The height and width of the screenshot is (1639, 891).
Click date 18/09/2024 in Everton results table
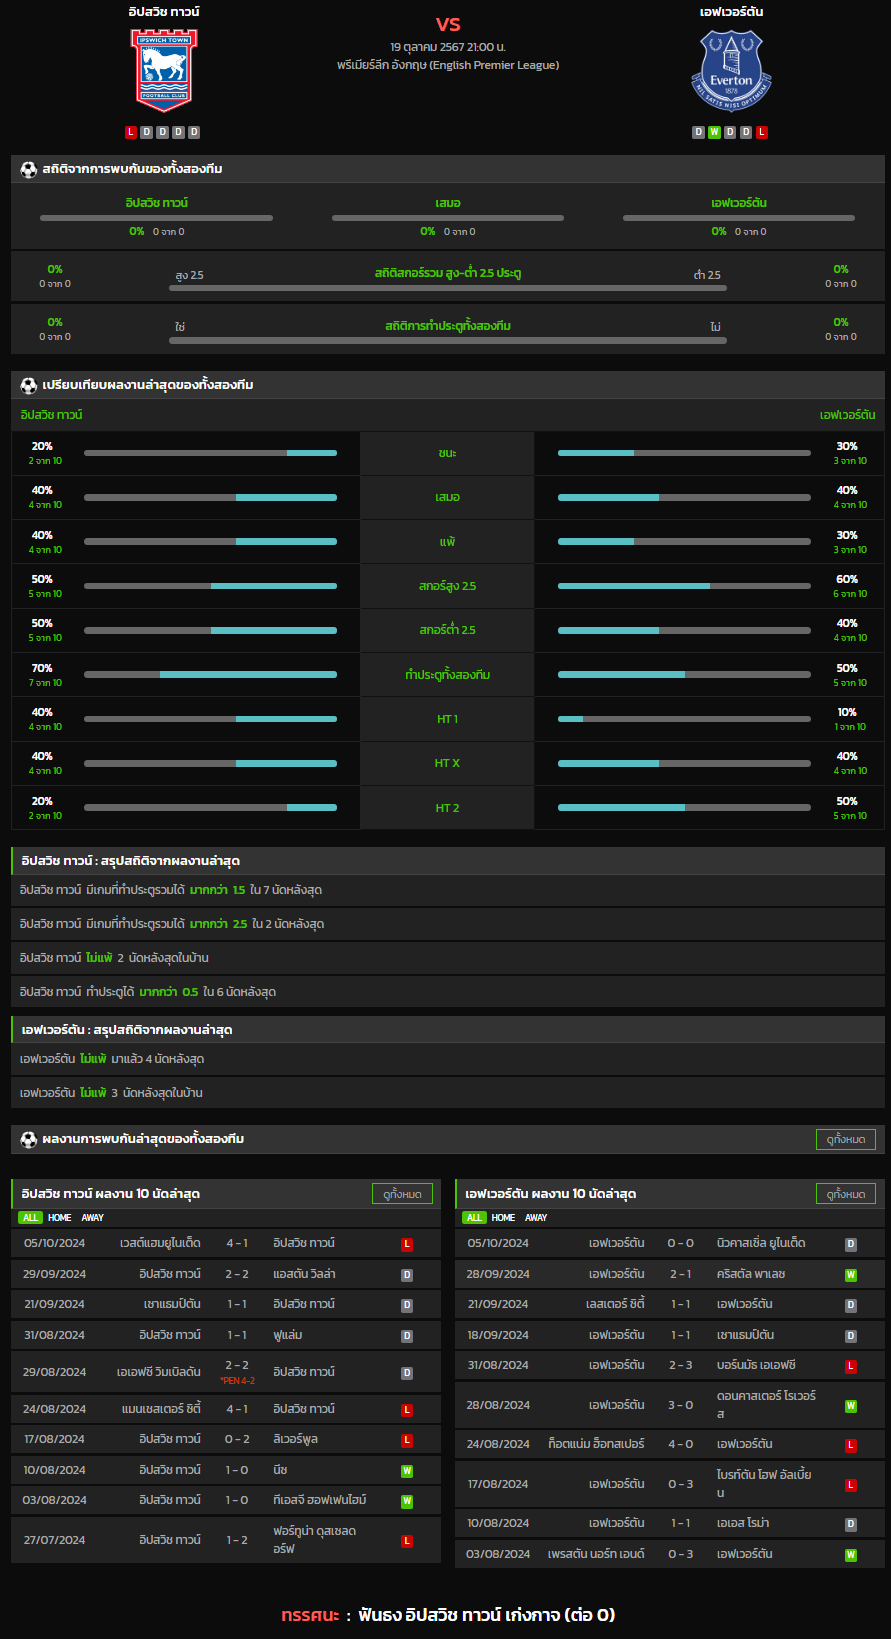(499, 1336)
